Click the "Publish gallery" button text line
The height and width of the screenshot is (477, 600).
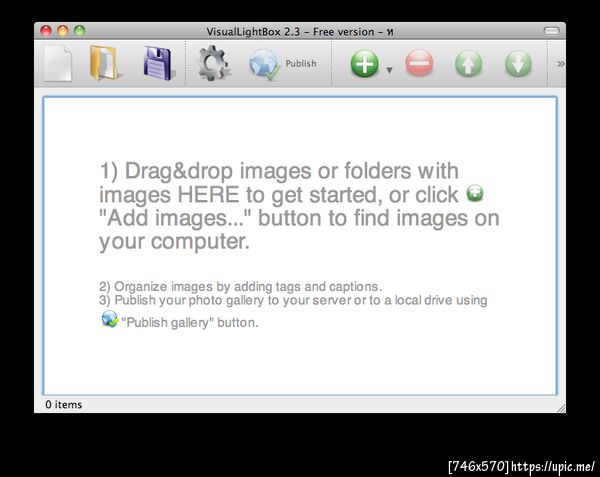[x=190, y=322]
